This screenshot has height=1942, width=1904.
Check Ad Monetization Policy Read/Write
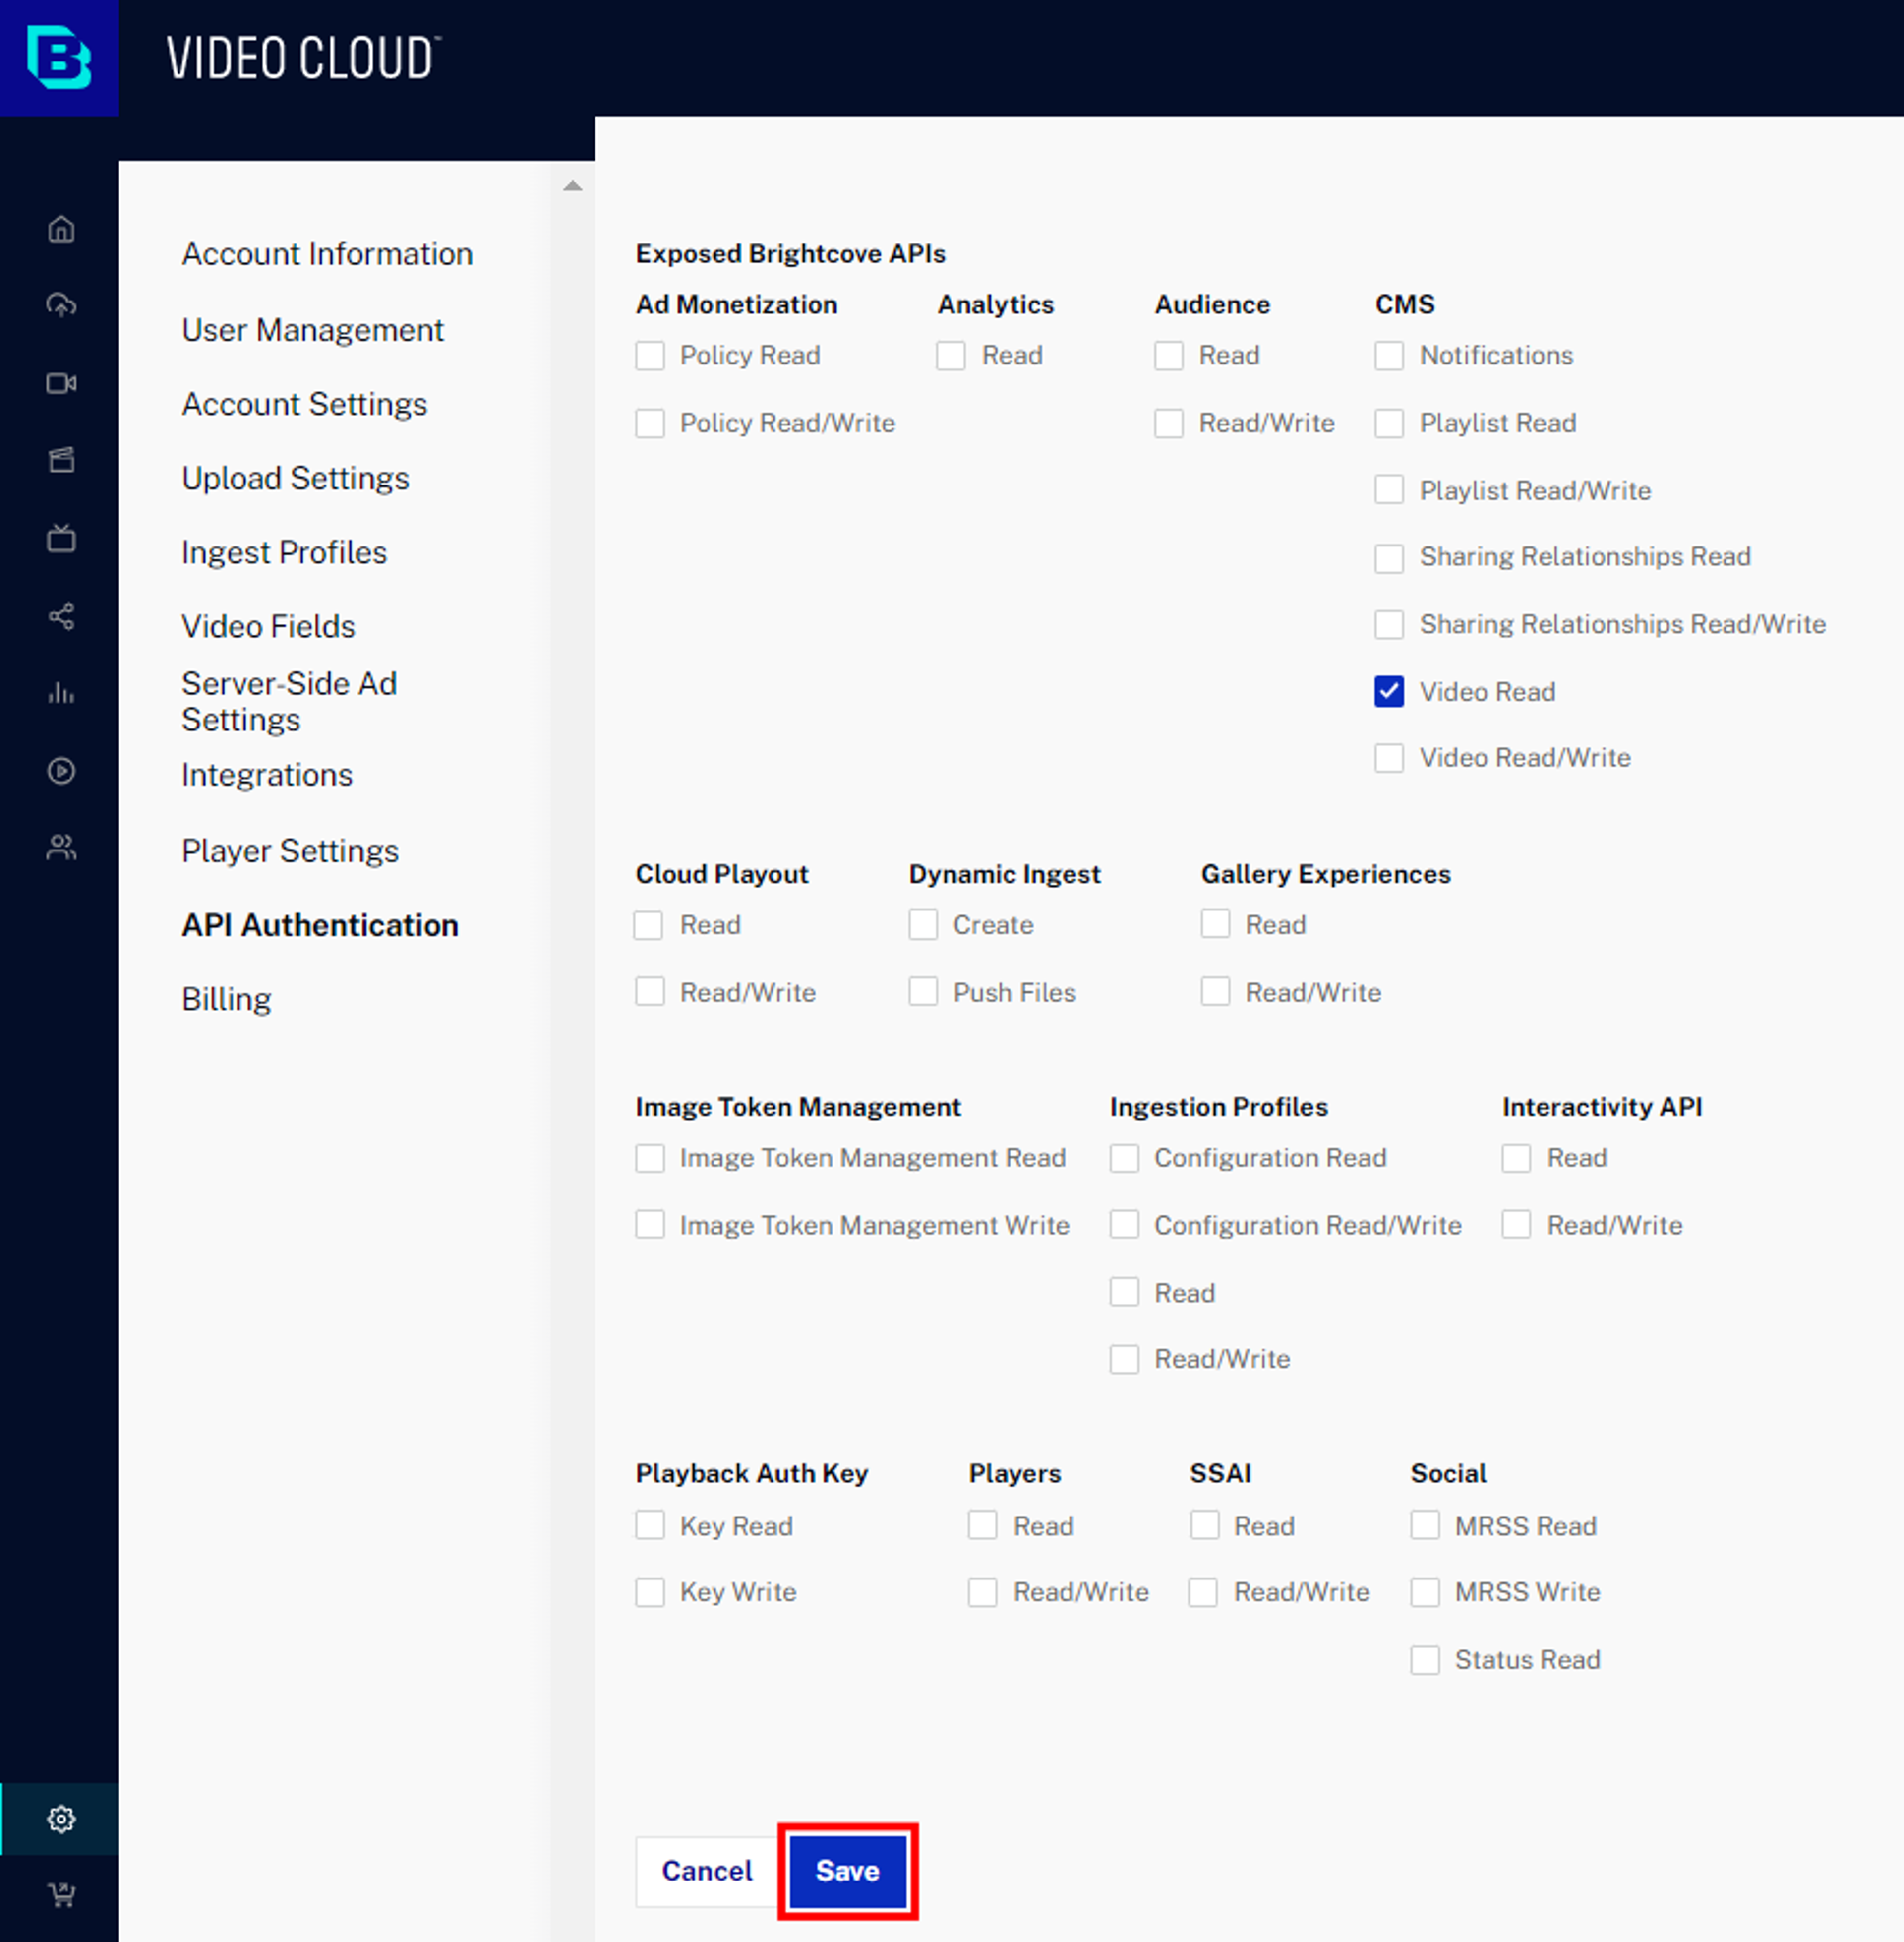650,423
